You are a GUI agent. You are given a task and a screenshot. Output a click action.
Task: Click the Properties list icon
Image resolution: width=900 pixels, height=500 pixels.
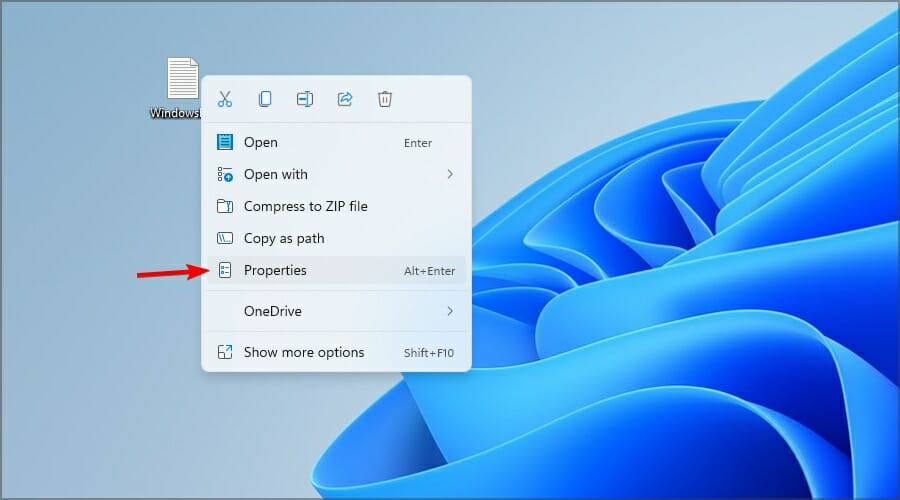[x=225, y=270]
